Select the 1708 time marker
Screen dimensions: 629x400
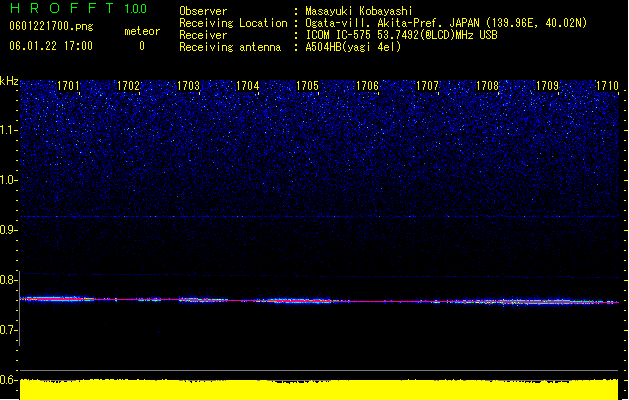tap(487, 86)
